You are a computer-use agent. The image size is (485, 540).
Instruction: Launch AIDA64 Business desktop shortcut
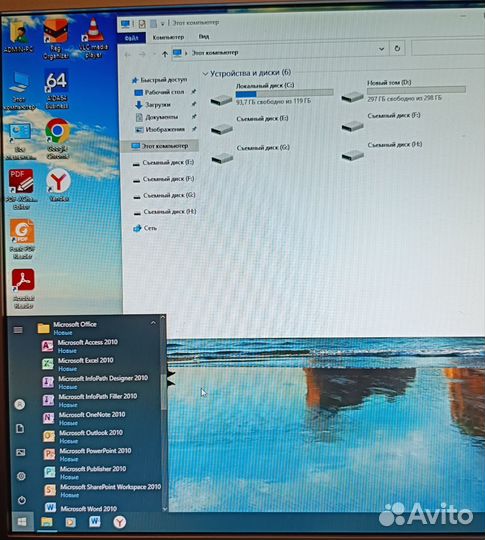pyautogui.click(x=56, y=90)
